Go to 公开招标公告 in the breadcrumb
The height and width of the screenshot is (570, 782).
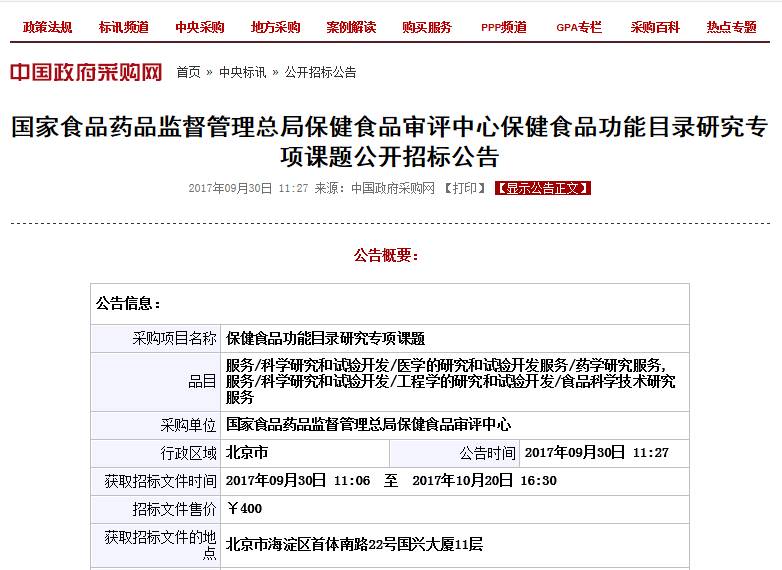point(321,72)
